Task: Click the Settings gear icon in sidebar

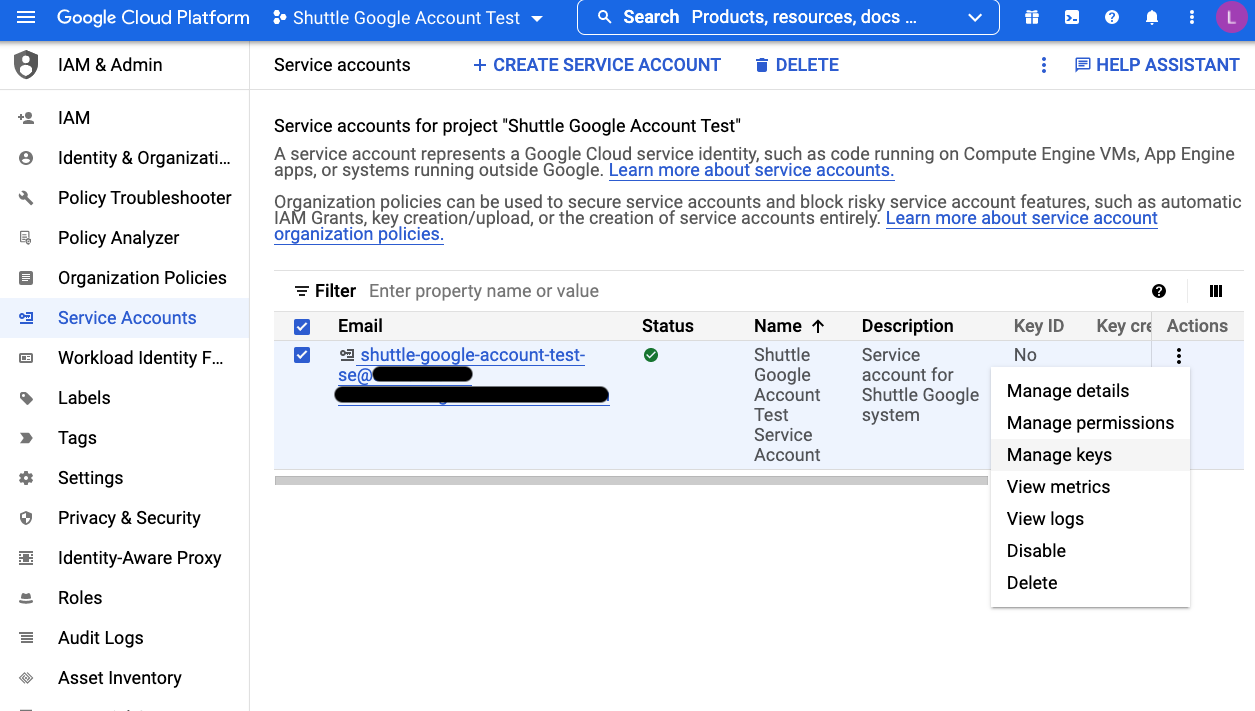Action: click(x=26, y=478)
